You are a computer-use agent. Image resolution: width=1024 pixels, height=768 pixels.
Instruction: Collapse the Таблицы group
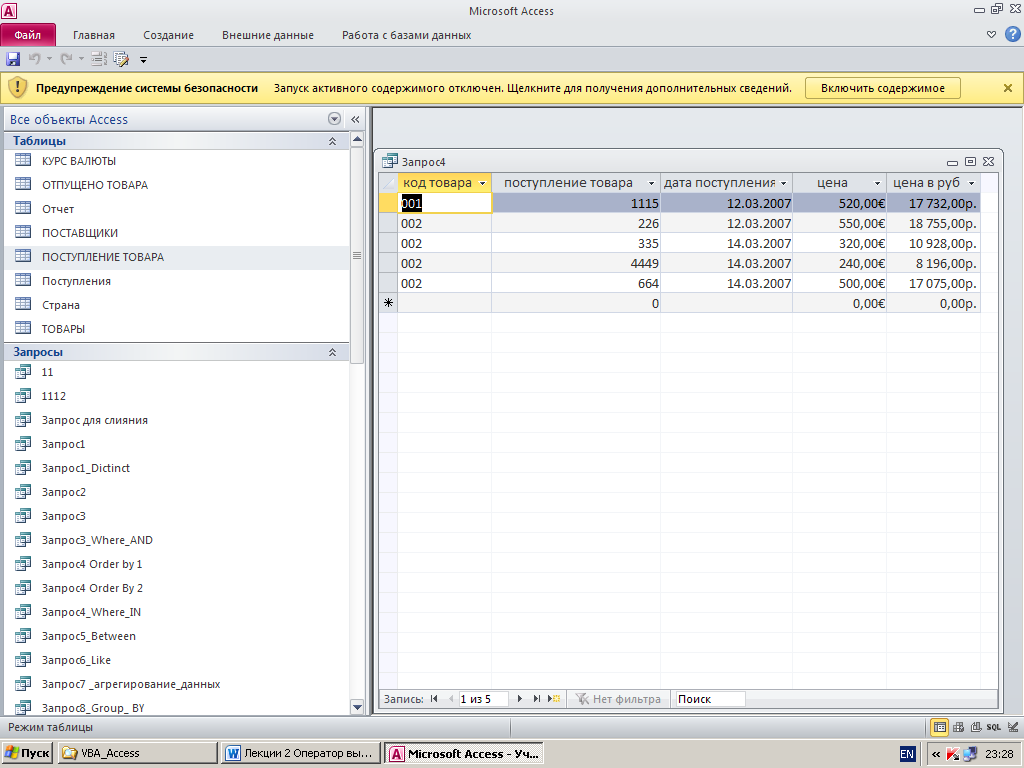tap(332, 141)
